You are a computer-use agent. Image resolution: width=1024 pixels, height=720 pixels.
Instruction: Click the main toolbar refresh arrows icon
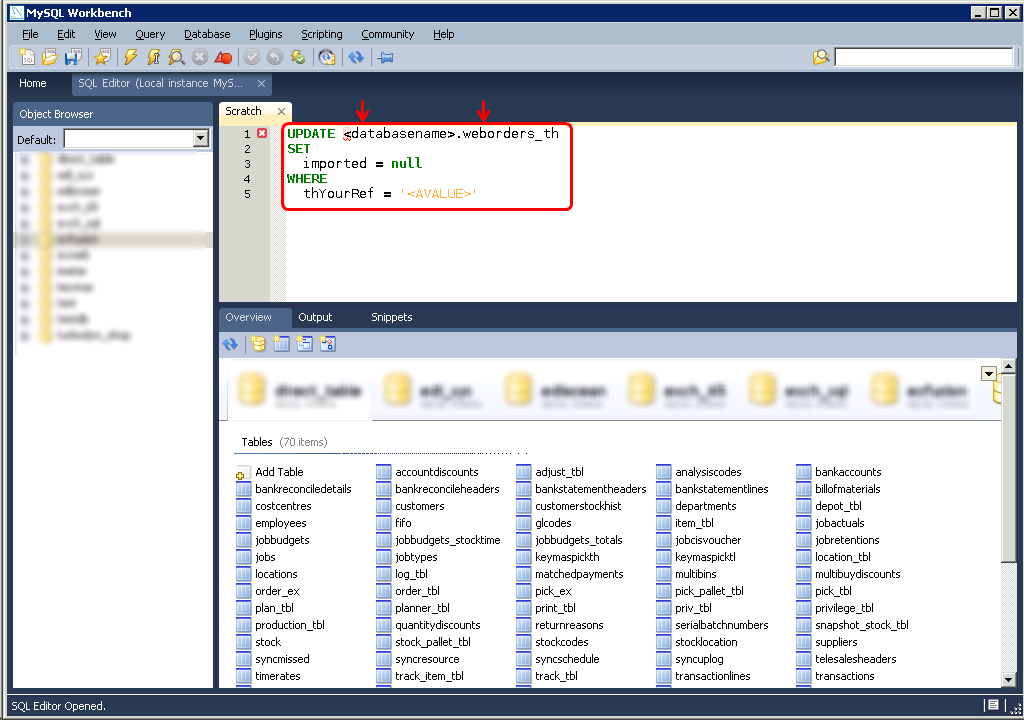[x=356, y=57]
